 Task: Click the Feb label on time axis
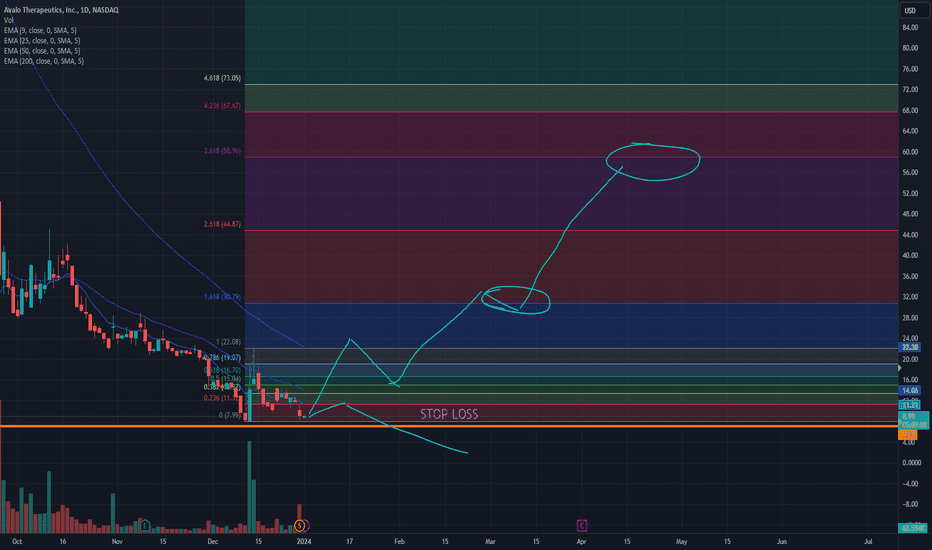point(399,542)
